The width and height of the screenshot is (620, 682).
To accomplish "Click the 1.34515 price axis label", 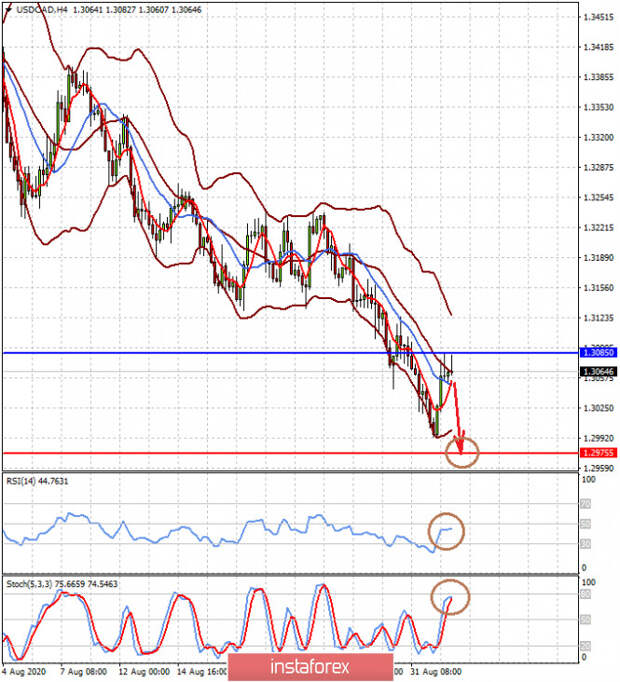I will [599, 17].
